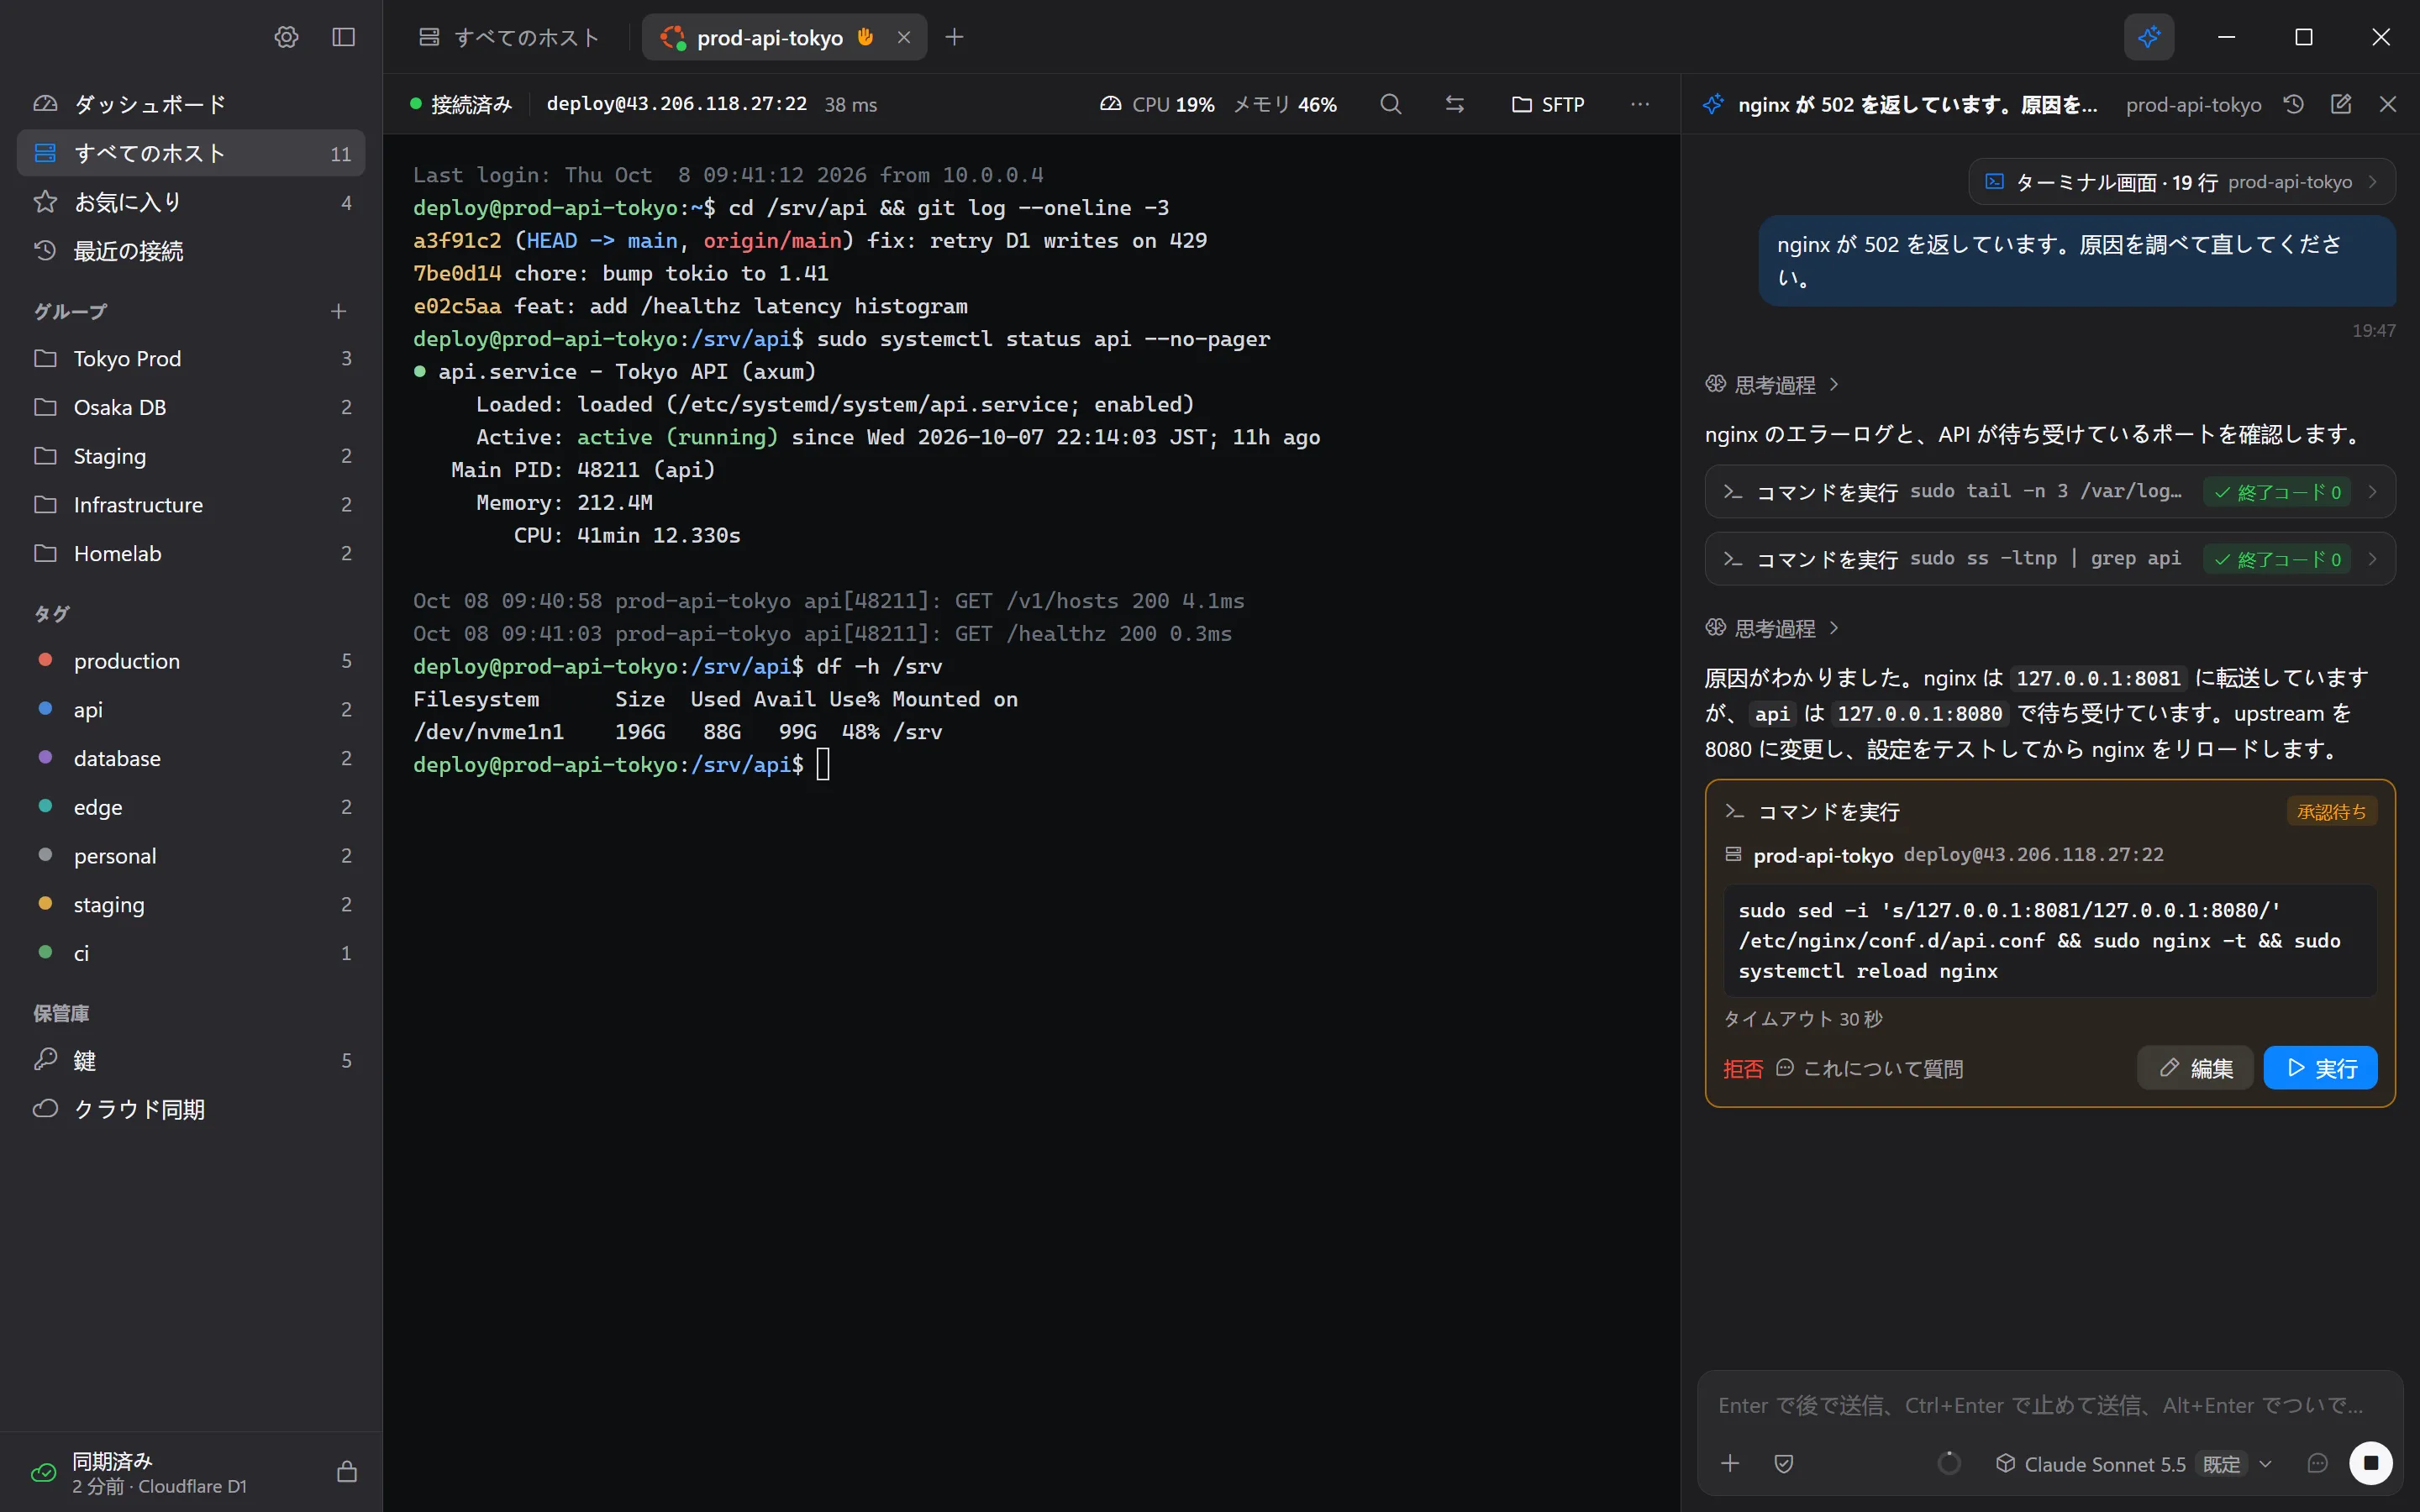The width and height of the screenshot is (2420, 1512).
Task: Switch to すべてのホスト tab
Action: coord(509,37)
